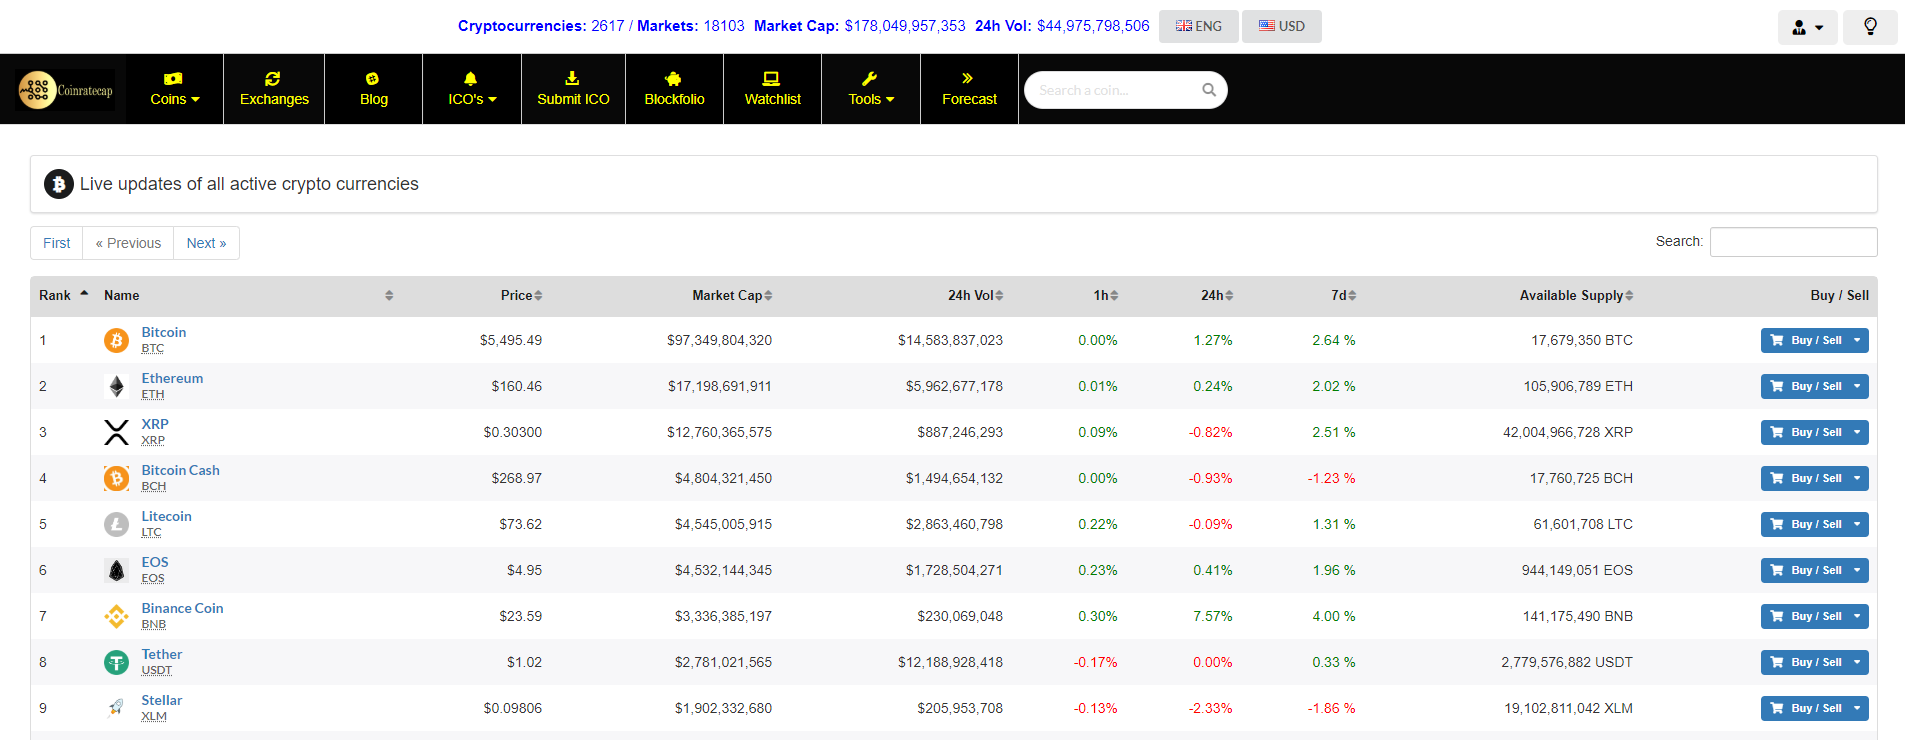
Task: Open the Blog page
Action: tap(373, 89)
